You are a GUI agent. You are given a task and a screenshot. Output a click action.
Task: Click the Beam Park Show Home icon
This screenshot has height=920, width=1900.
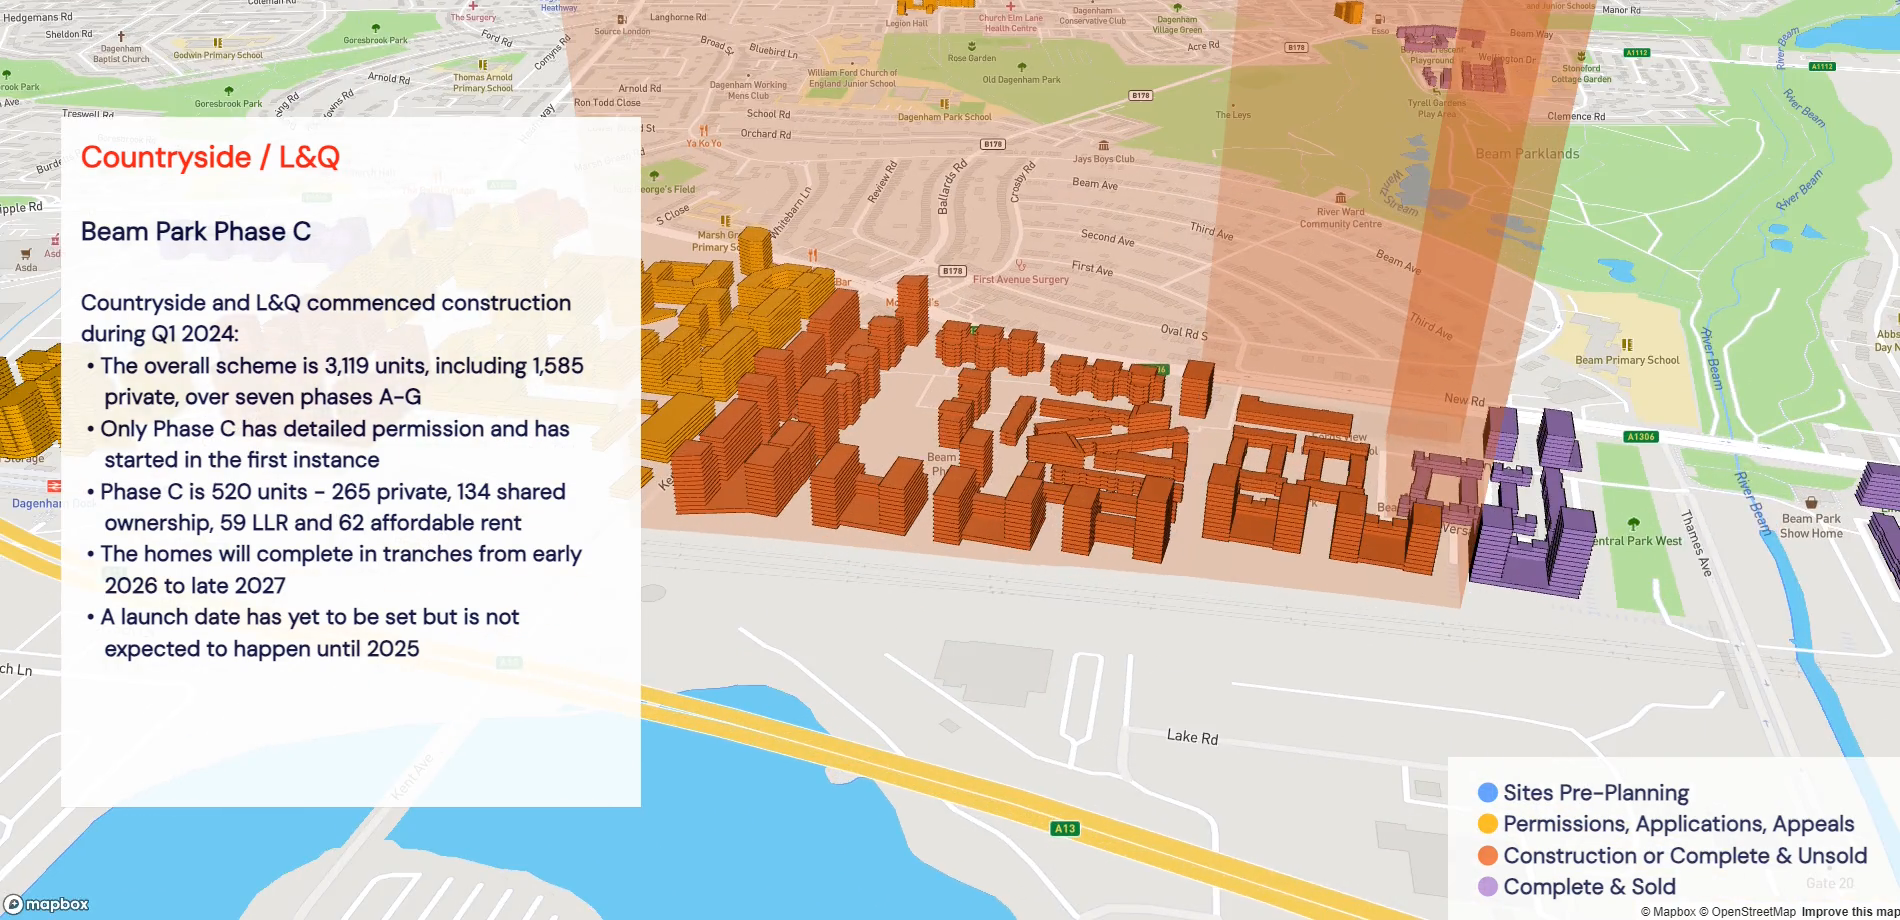[1811, 503]
